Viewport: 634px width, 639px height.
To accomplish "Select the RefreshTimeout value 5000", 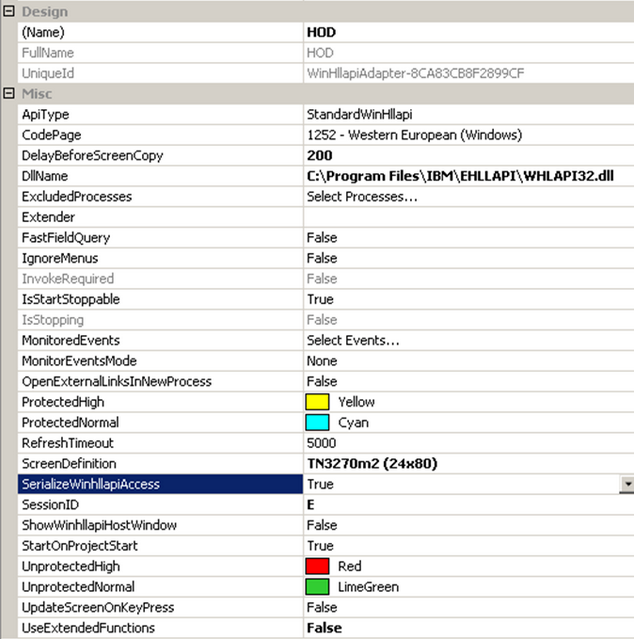I will click(322, 443).
